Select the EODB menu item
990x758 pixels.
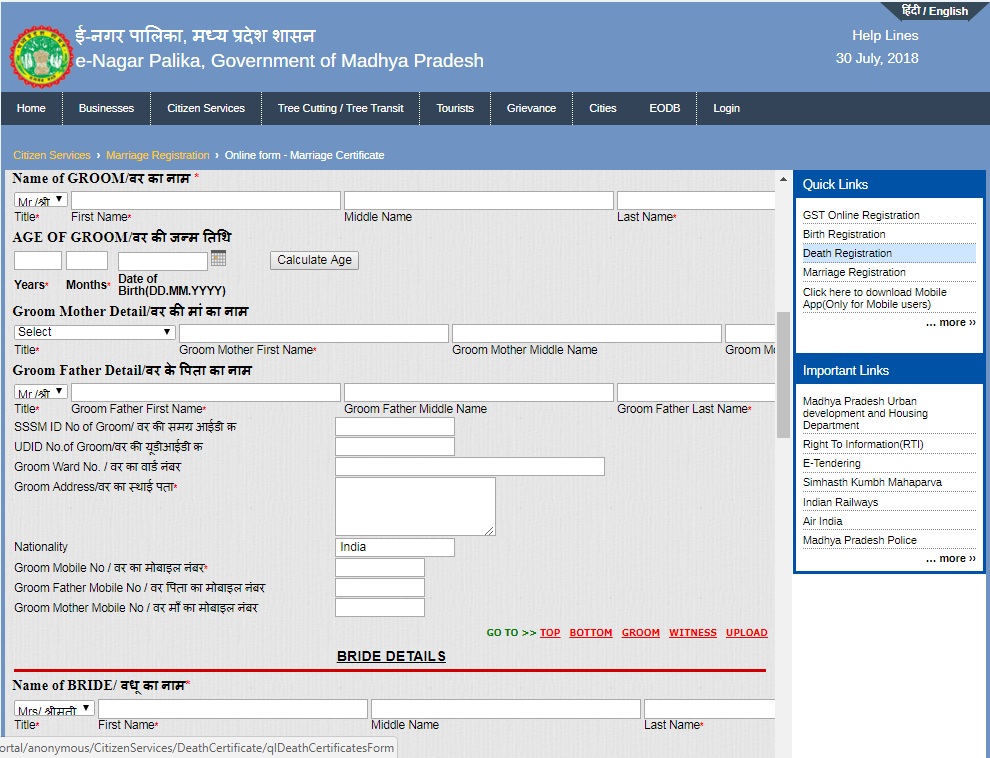664,108
